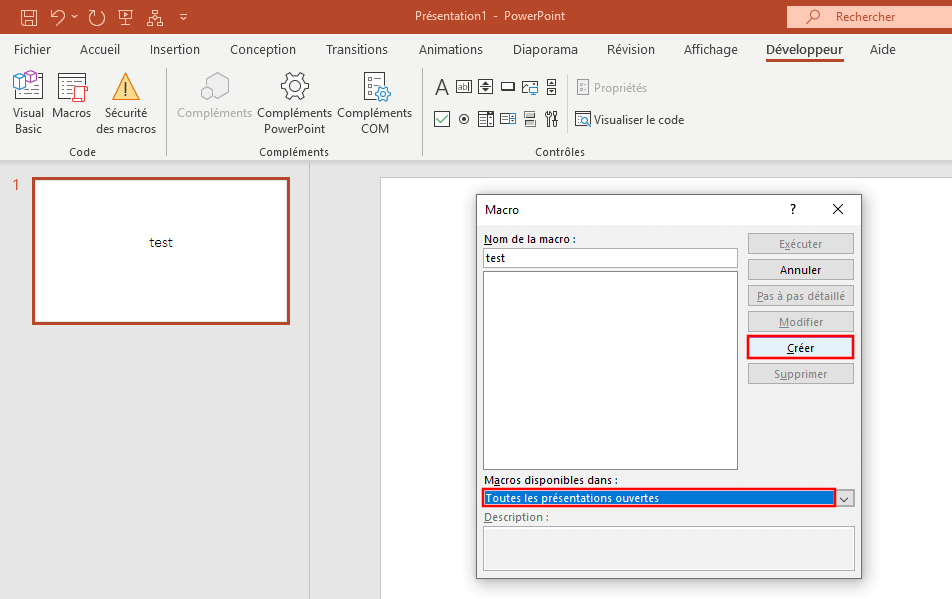The image size is (952, 599).
Task: Open the Révision ribbon tab
Action: (630, 49)
